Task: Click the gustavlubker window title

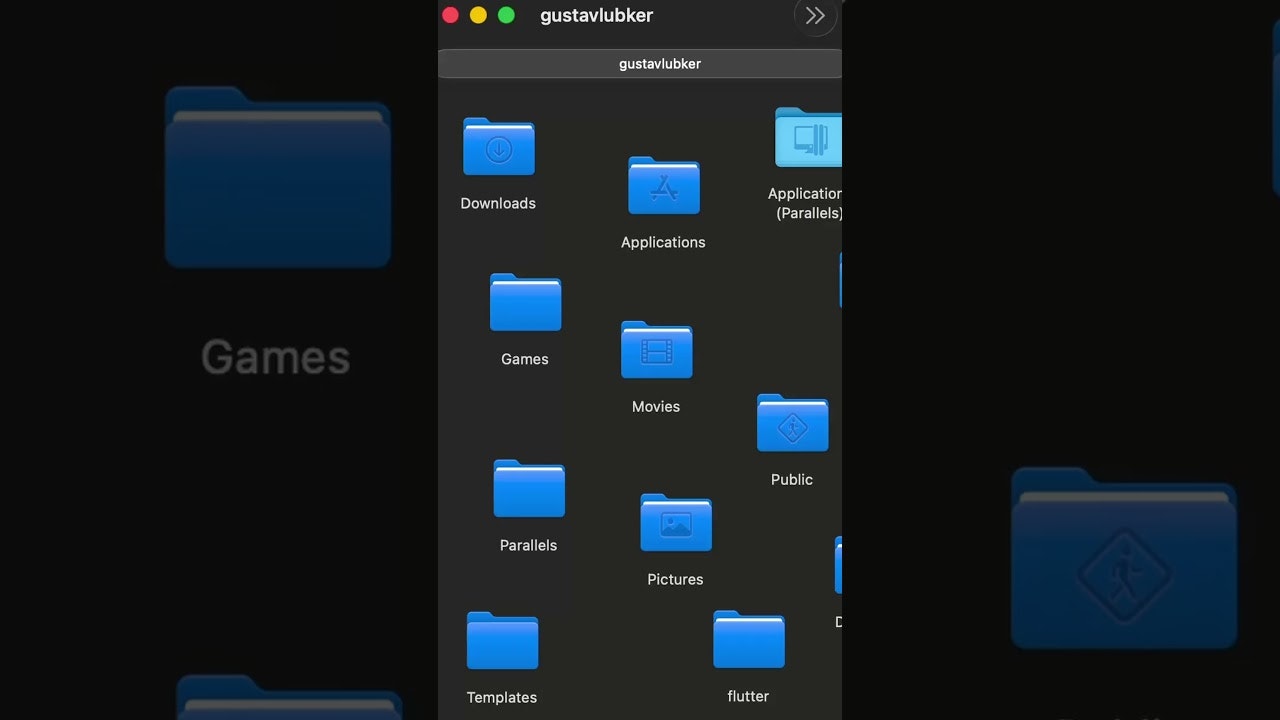Action: pyautogui.click(x=597, y=15)
